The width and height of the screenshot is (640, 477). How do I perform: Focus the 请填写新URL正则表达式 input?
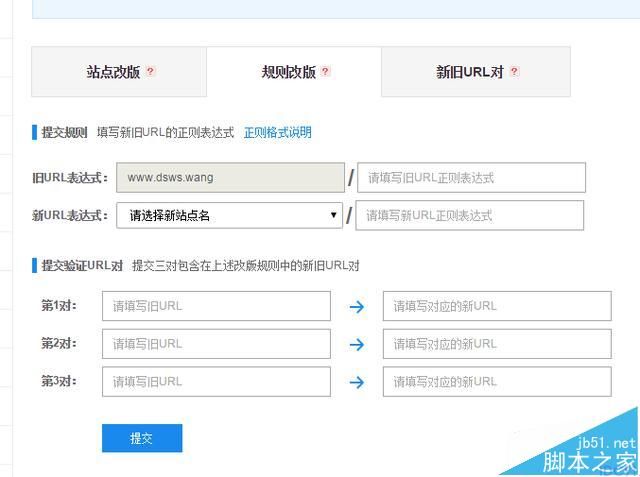pyautogui.click(x=470, y=215)
